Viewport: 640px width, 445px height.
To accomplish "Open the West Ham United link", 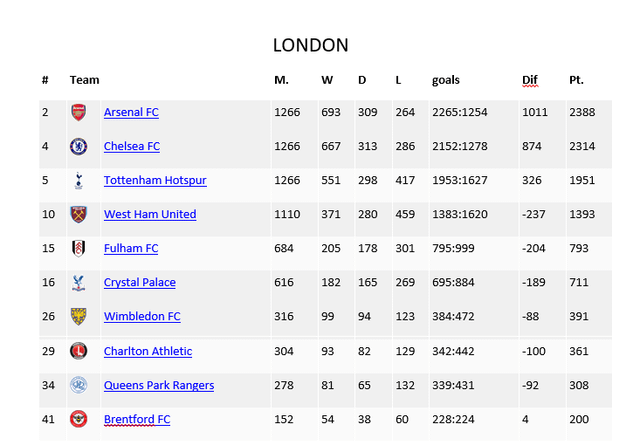I will (150, 214).
